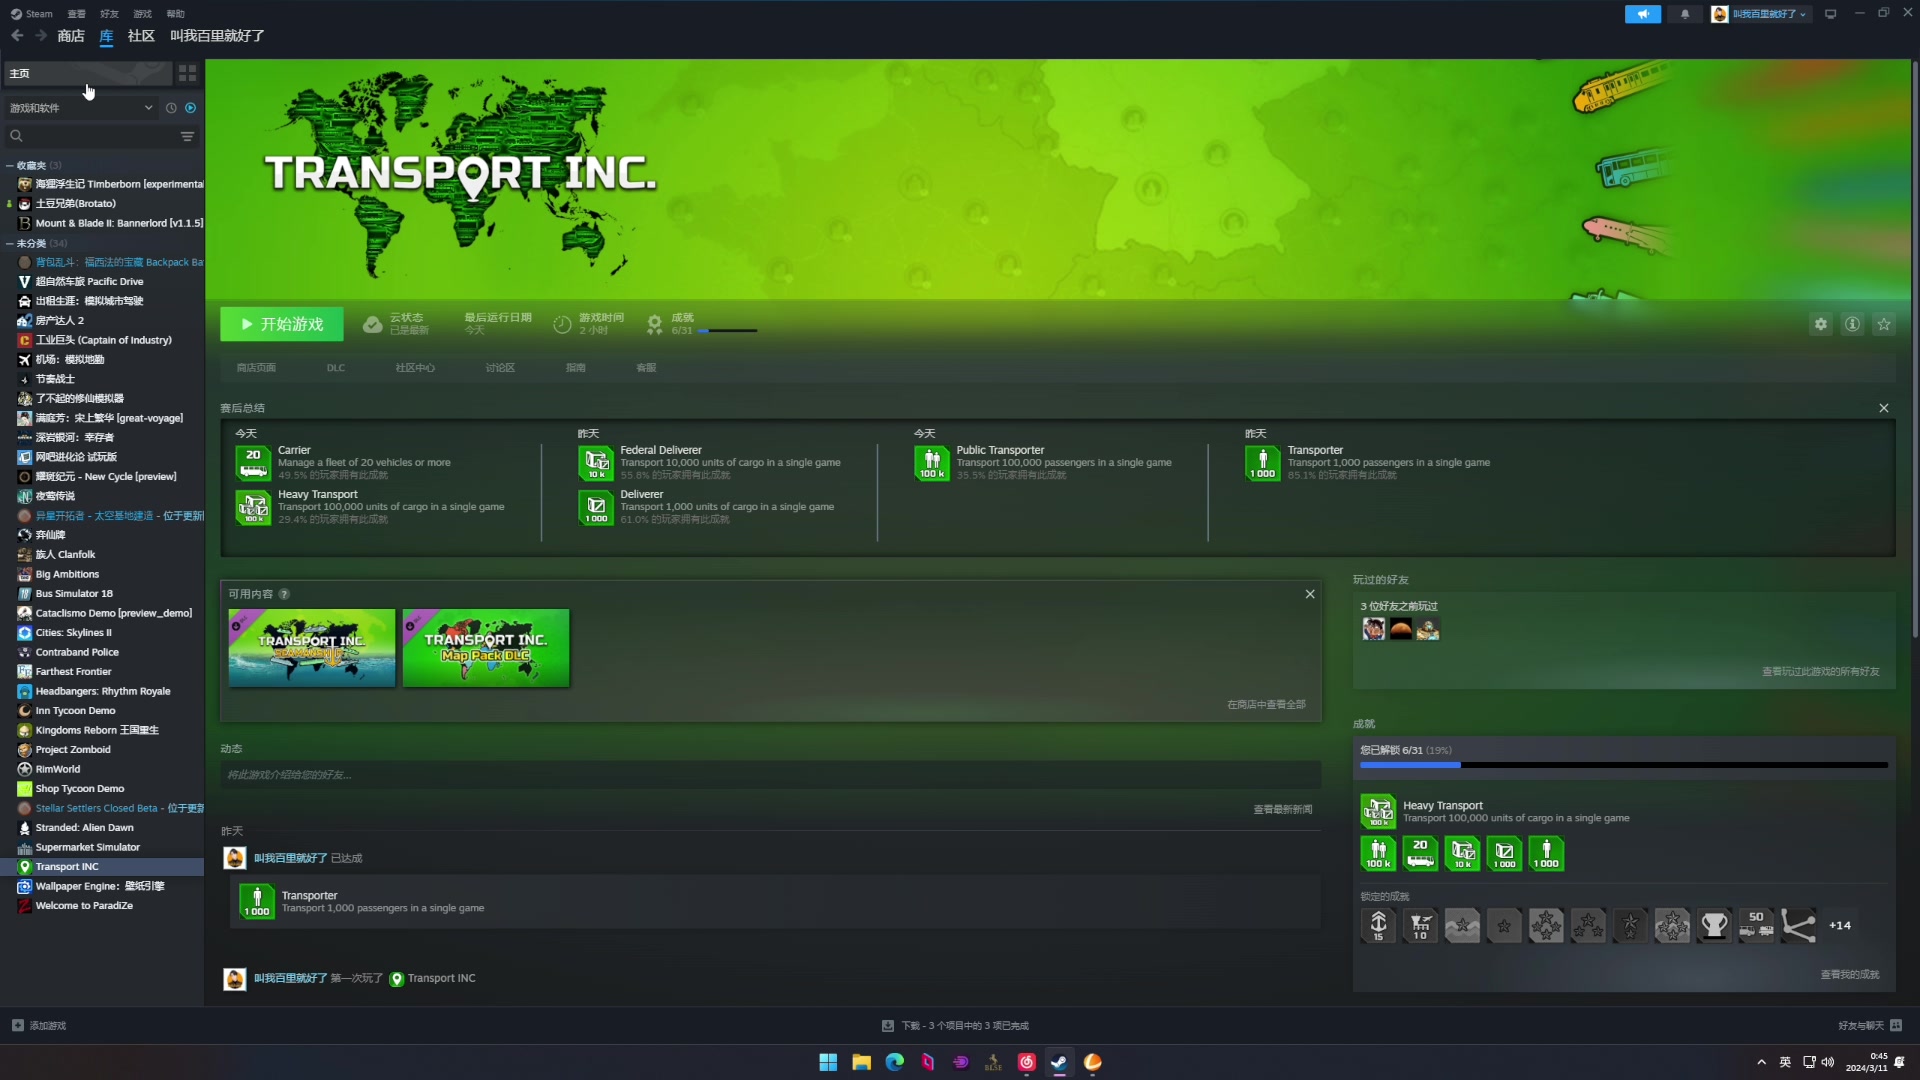The image size is (1920, 1080).
Task: Click view my achievements link
Action: (x=1849, y=974)
